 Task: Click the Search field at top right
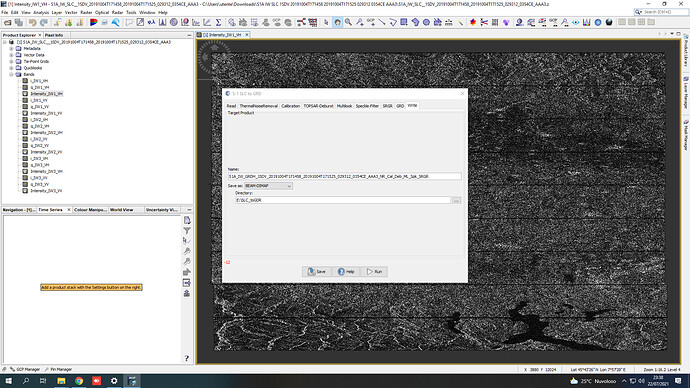660,12
